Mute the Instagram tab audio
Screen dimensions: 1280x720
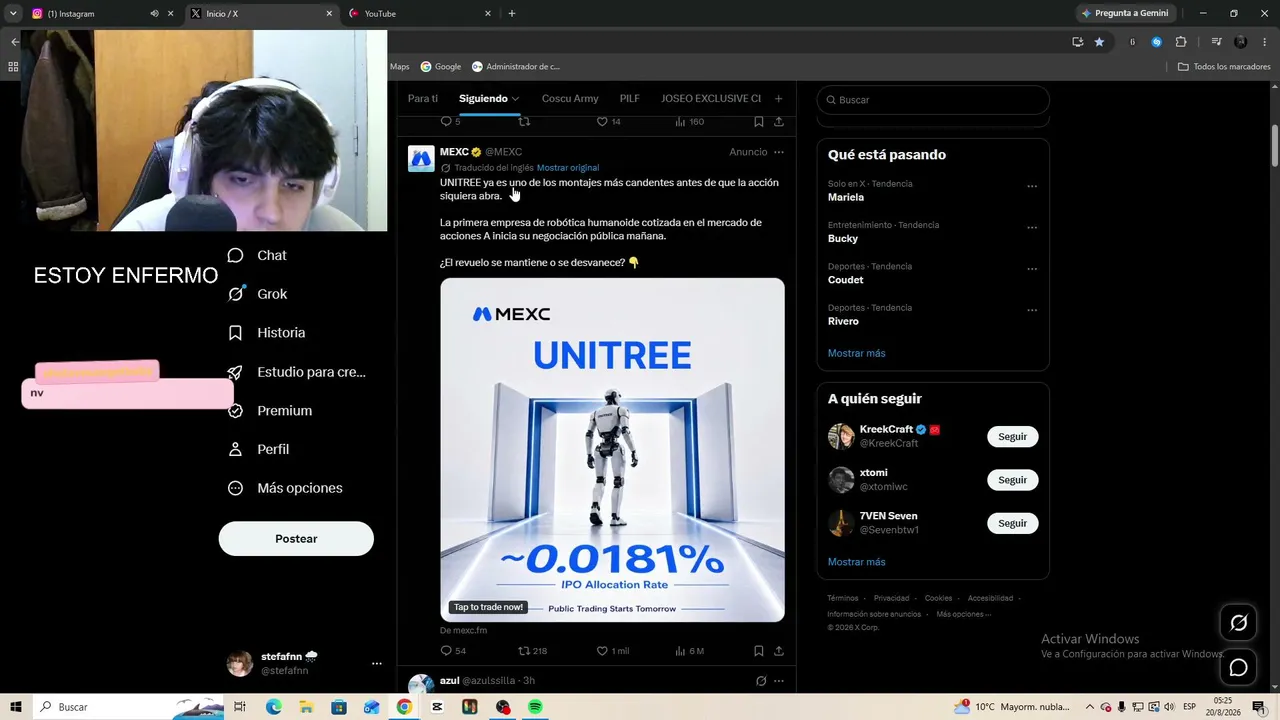click(154, 14)
